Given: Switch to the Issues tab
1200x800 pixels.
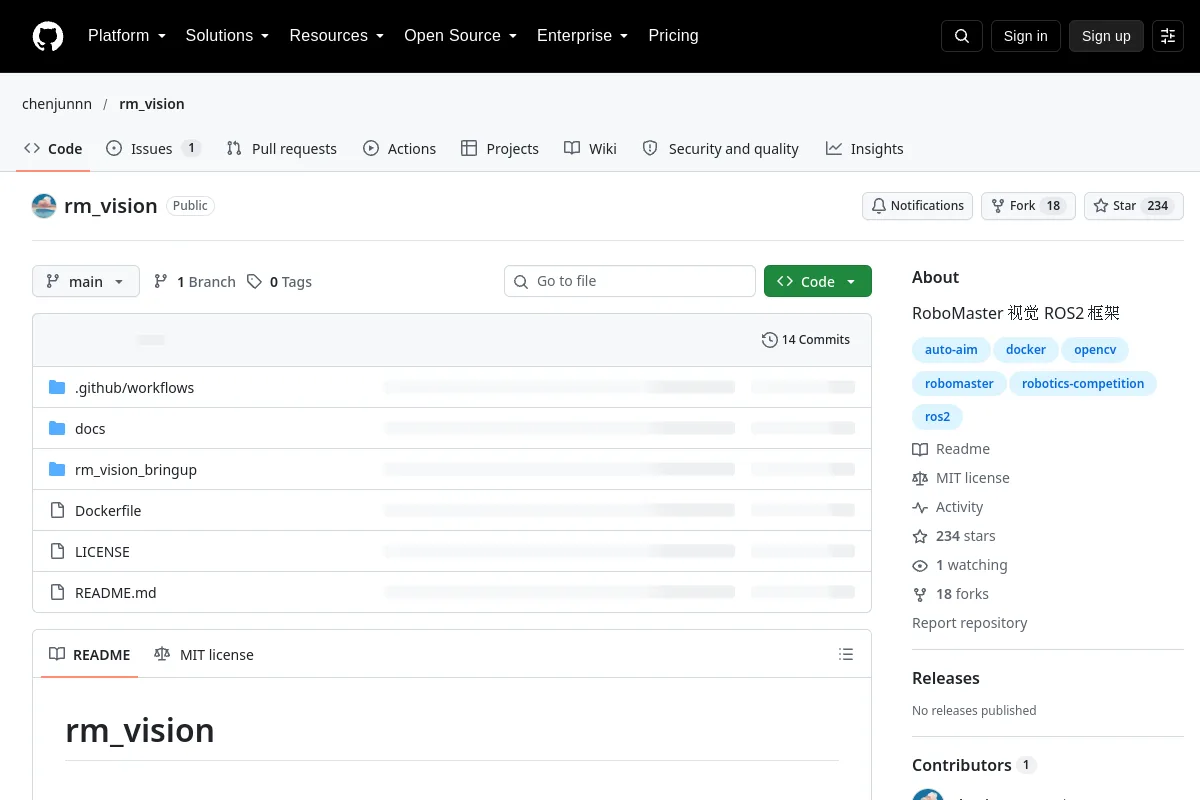Looking at the screenshot, I should click(154, 148).
